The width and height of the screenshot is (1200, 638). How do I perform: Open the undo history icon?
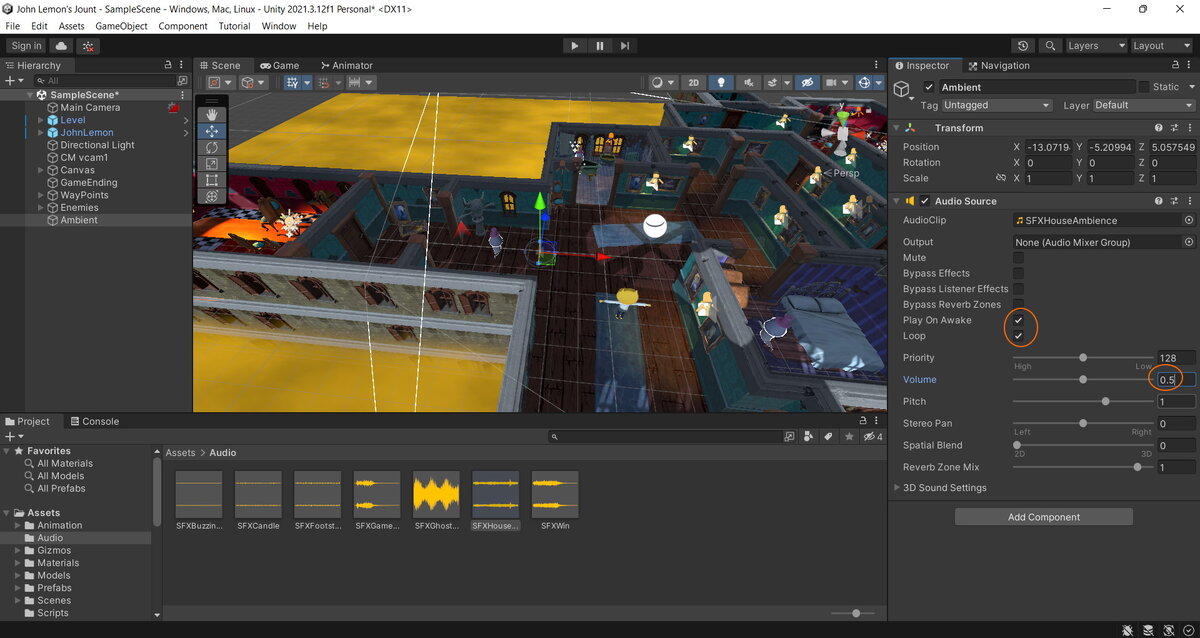tap(1023, 46)
